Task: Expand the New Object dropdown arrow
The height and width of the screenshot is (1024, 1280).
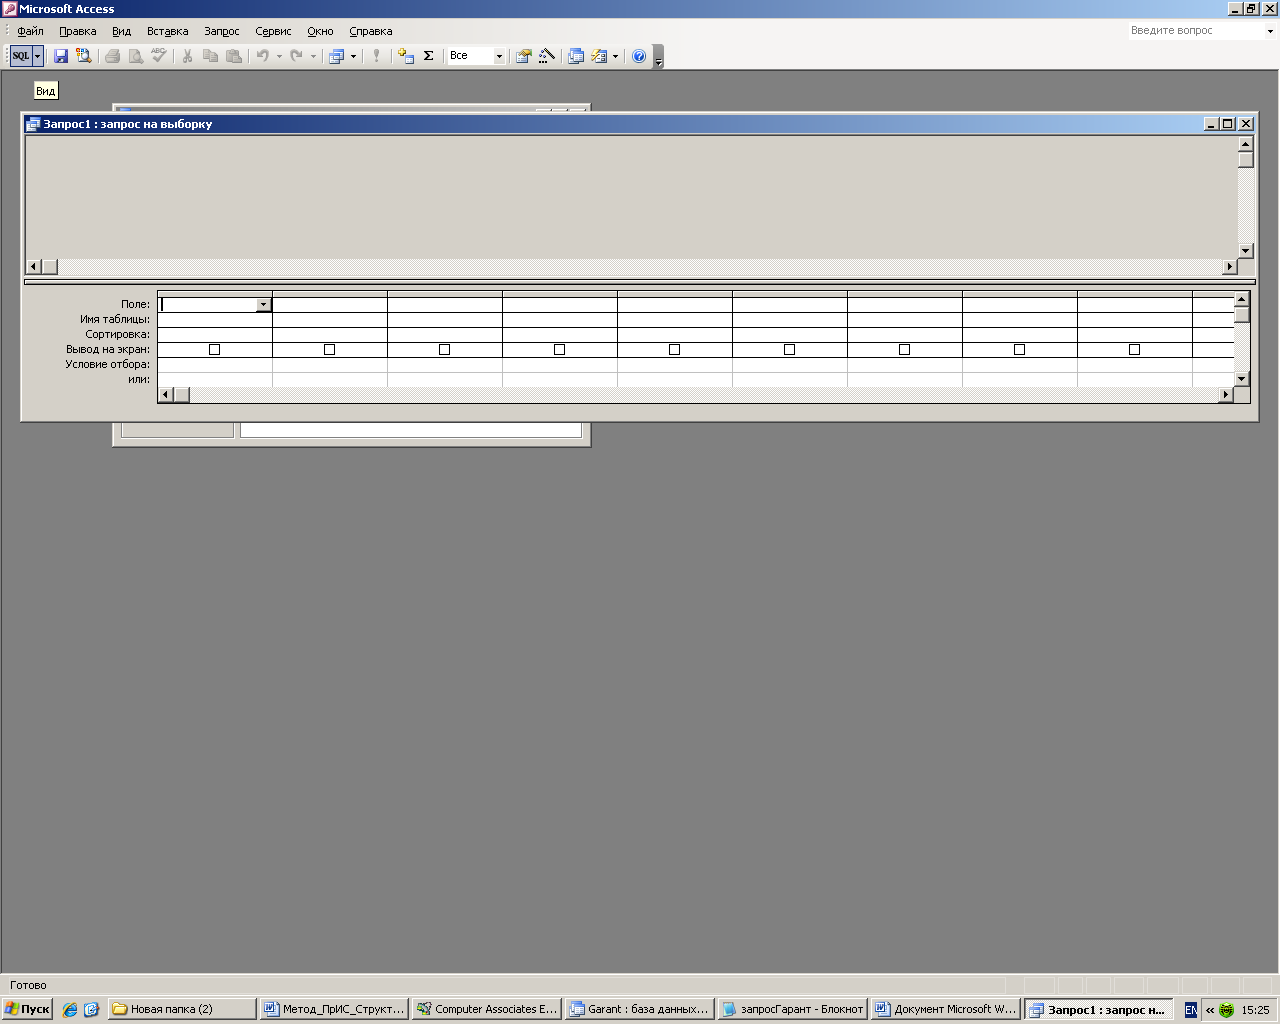Action: pyautogui.click(x=615, y=56)
